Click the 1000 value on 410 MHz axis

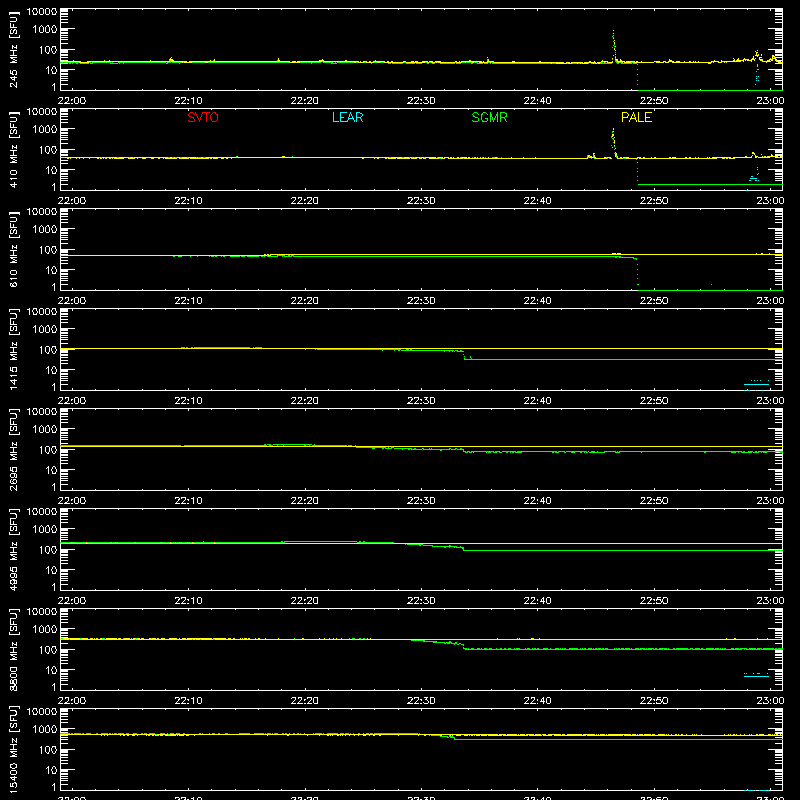[x=45, y=130]
